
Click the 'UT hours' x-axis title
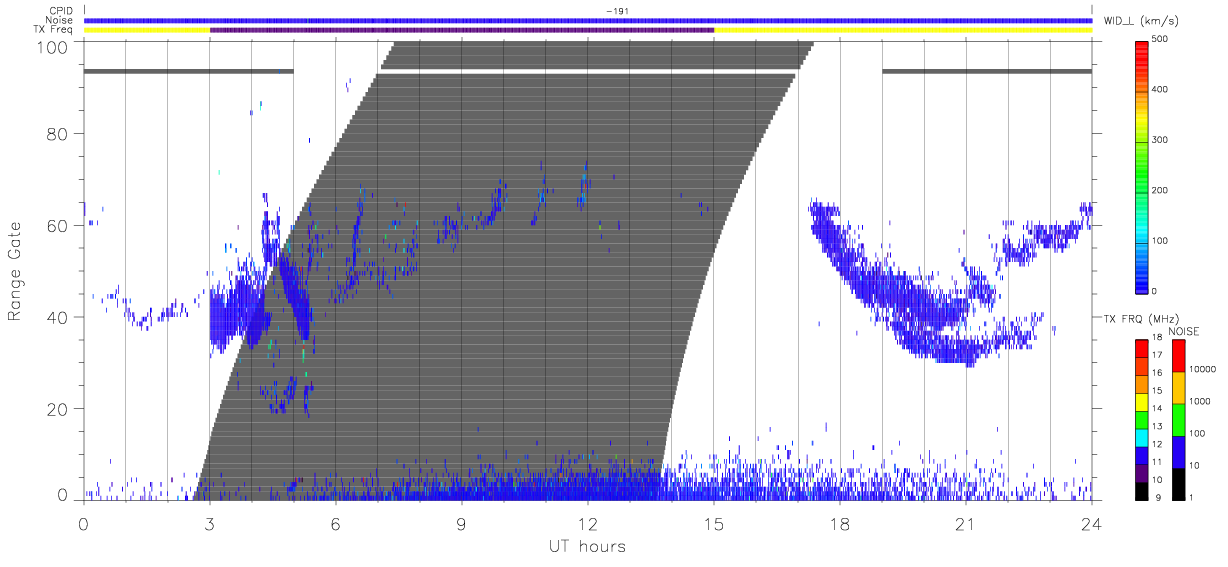586,547
